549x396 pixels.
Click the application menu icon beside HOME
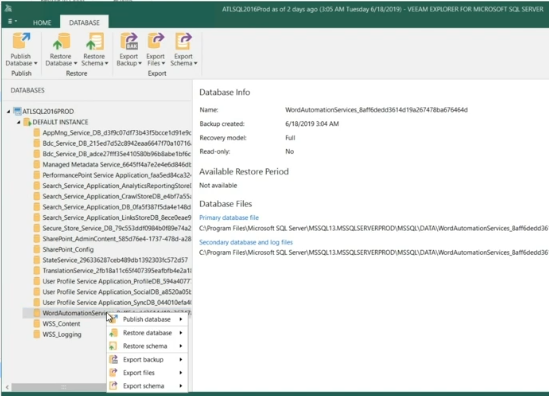click(12, 22)
